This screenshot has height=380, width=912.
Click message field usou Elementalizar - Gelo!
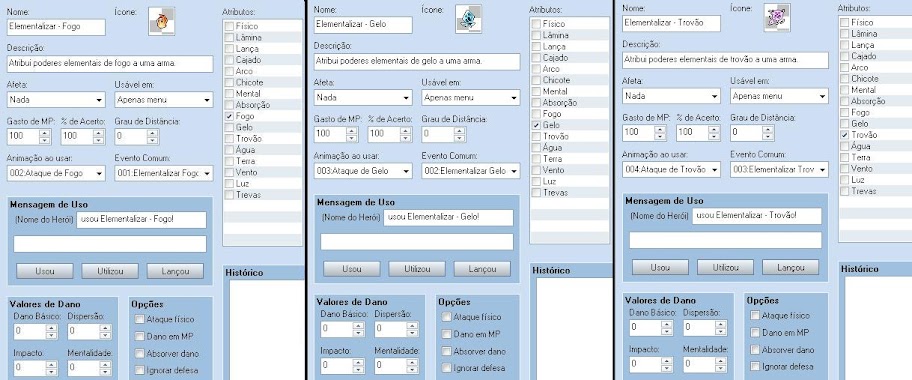(448, 218)
